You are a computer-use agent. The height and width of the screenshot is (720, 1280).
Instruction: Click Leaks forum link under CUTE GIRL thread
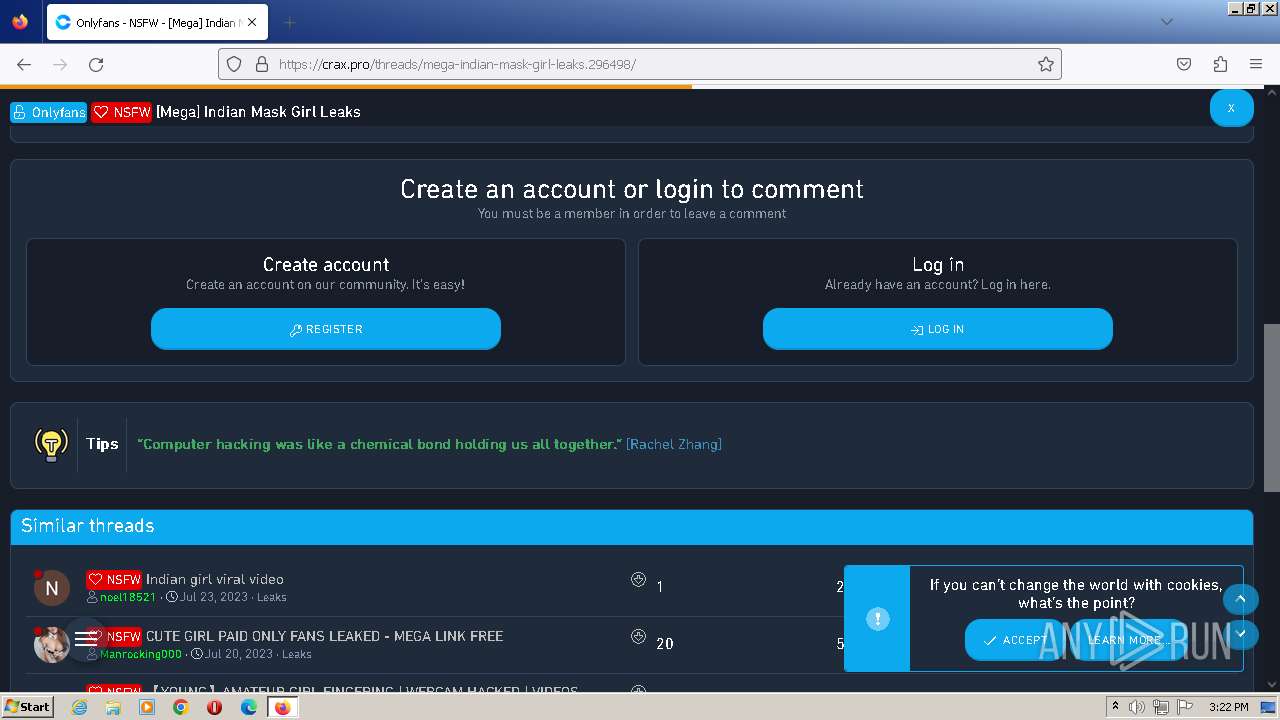pos(297,654)
